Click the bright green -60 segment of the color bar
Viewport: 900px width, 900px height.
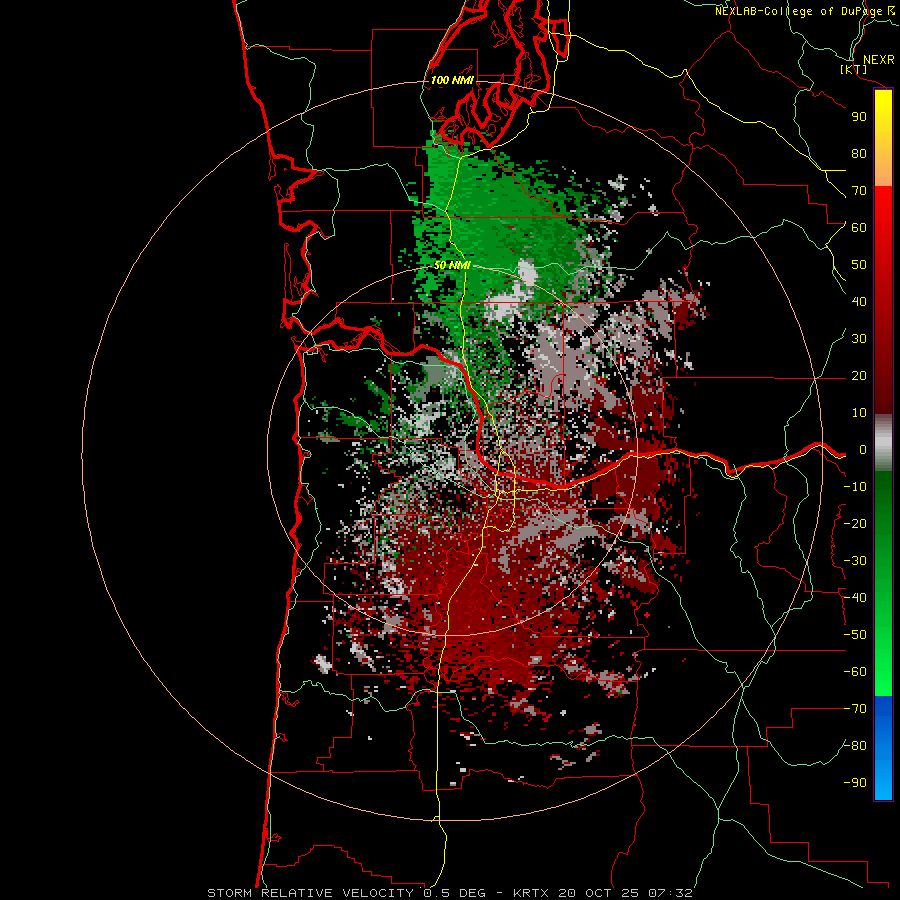point(883,672)
